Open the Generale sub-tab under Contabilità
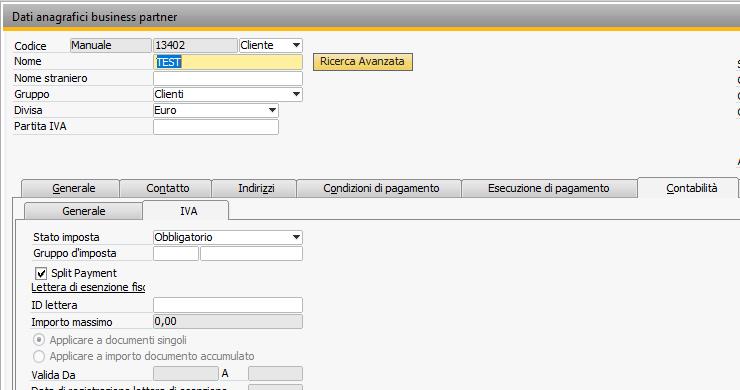 point(83,211)
